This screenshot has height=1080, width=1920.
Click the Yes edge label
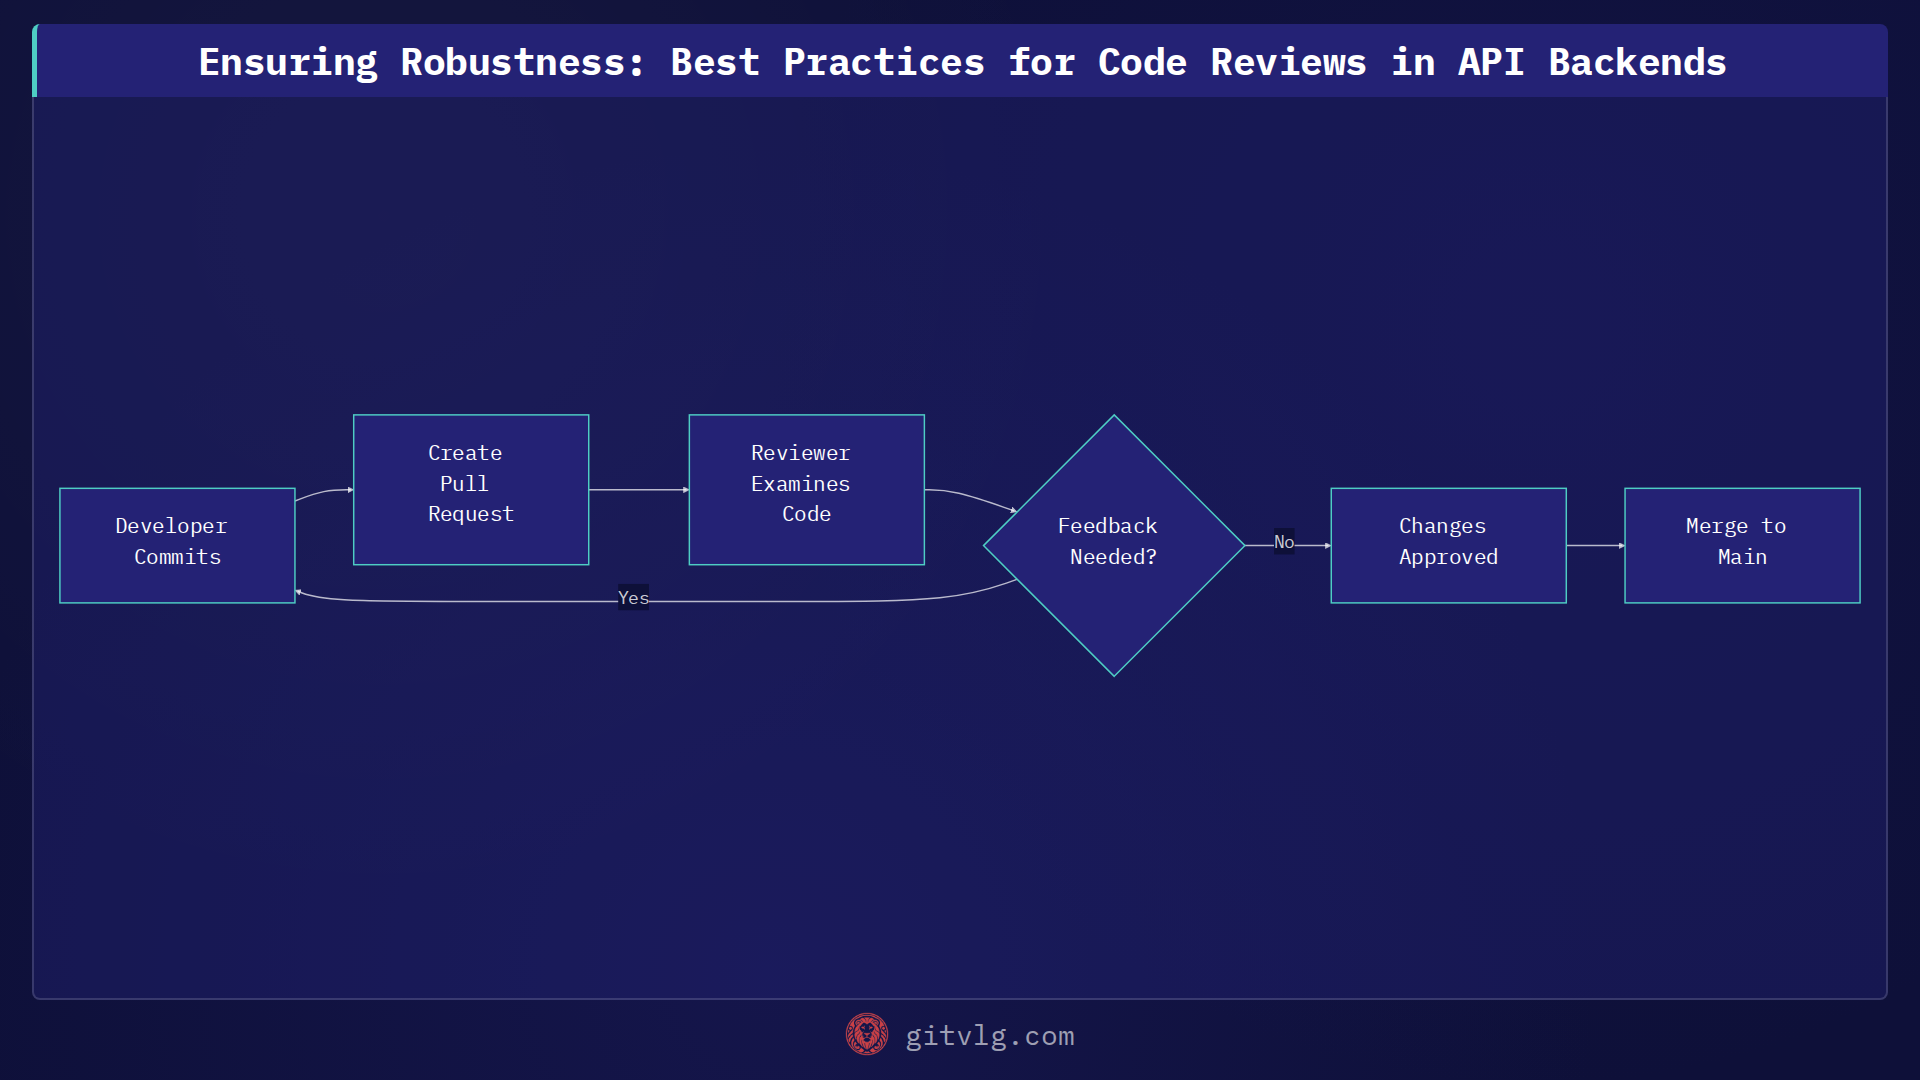(x=633, y=598)
